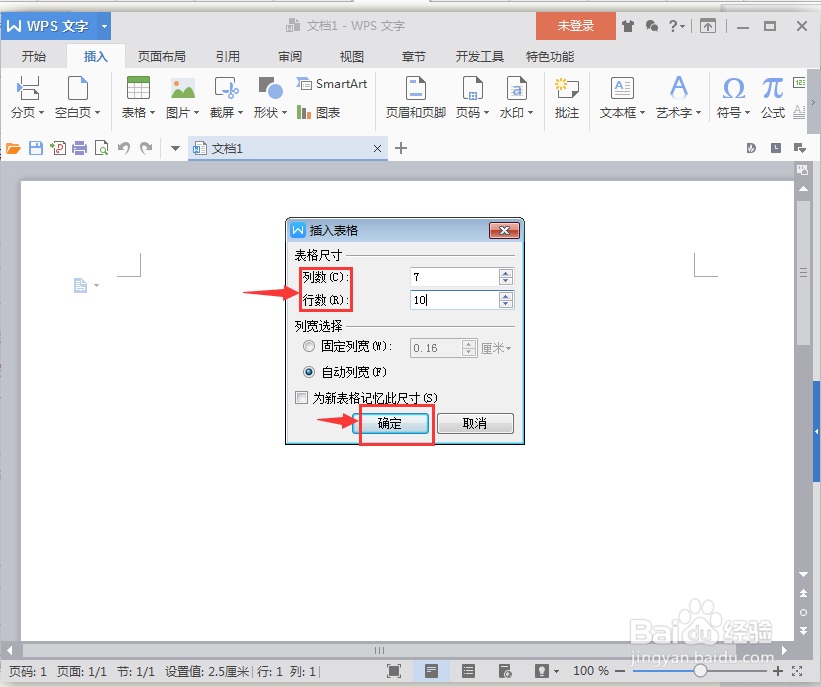Image resolution: width=821 pixels, height=687 pixels.
Task: Close the 插入表格 dialog
Action: pos(504,230)
